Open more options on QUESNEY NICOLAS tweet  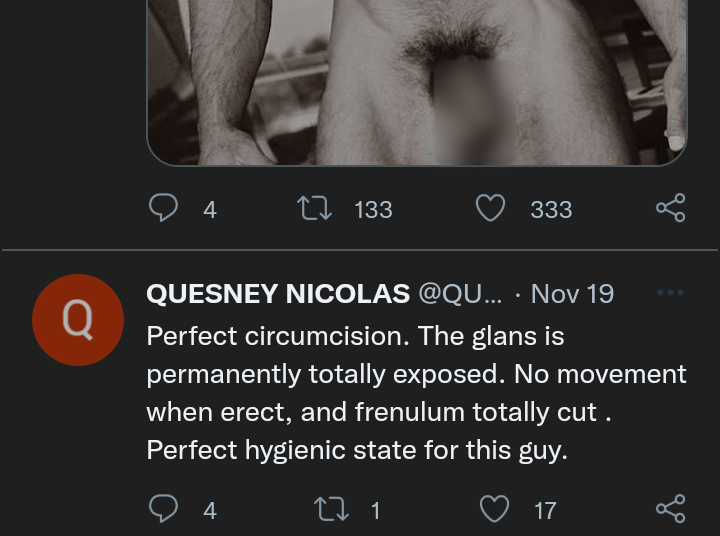tap(670, 293)
